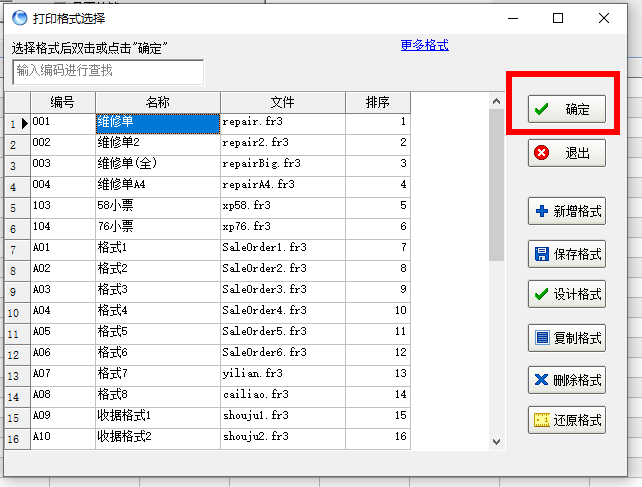Screen dimensions: 642x487
Task: Select the 格式3 name cell
Action: (x=158, y=292)
